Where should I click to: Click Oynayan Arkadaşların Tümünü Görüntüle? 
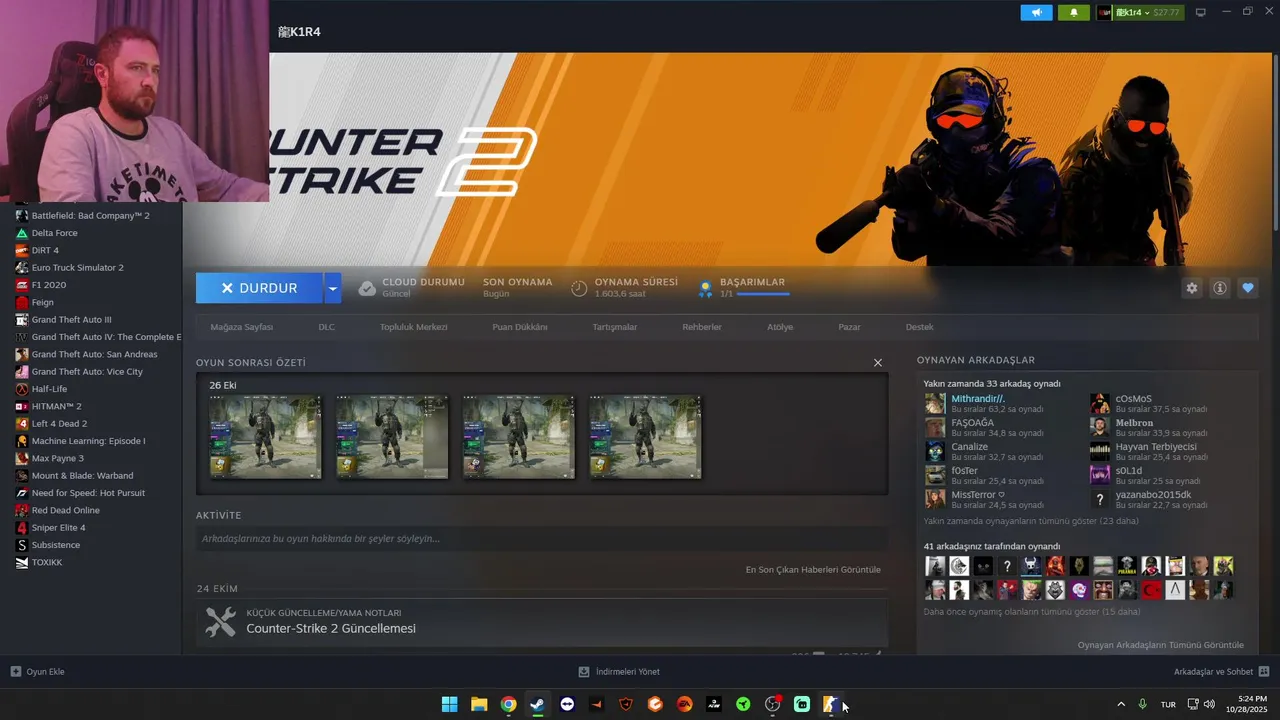point(1160,645)
